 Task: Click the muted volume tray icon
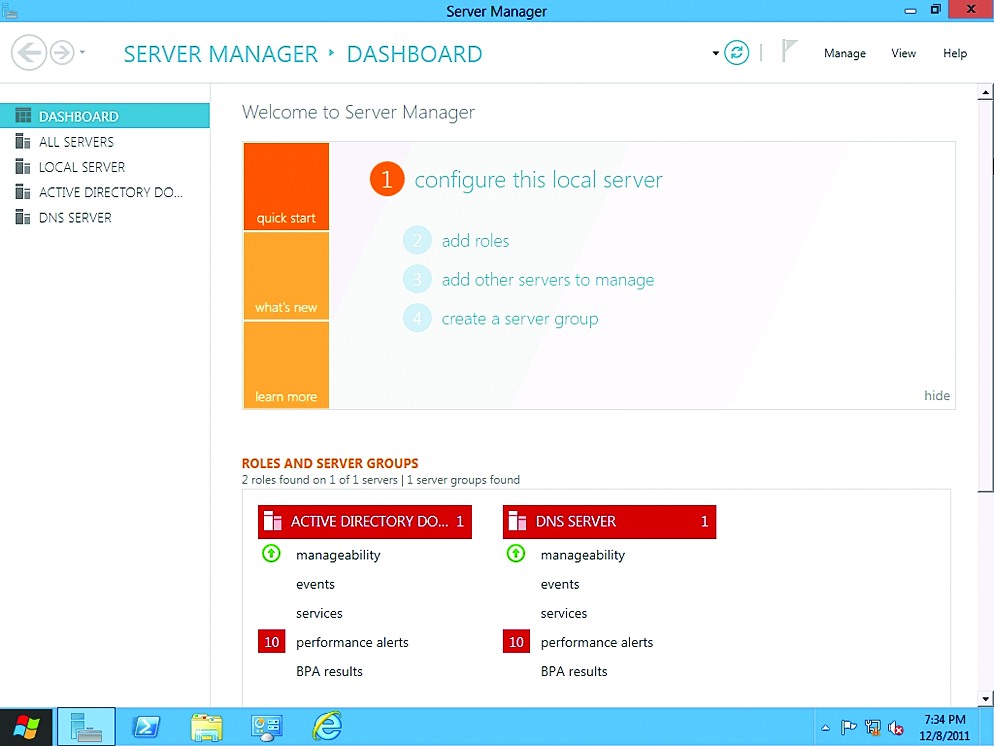[896, 728]
